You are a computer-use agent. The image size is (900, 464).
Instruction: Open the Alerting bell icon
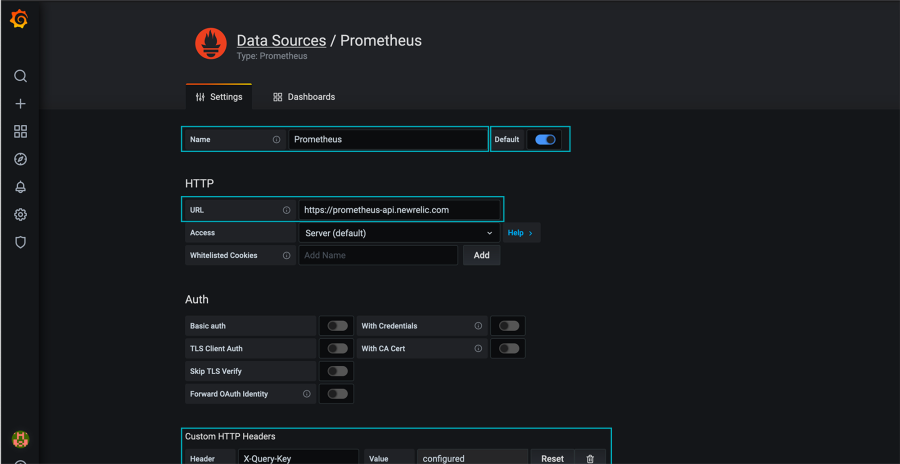pos(20,187)
